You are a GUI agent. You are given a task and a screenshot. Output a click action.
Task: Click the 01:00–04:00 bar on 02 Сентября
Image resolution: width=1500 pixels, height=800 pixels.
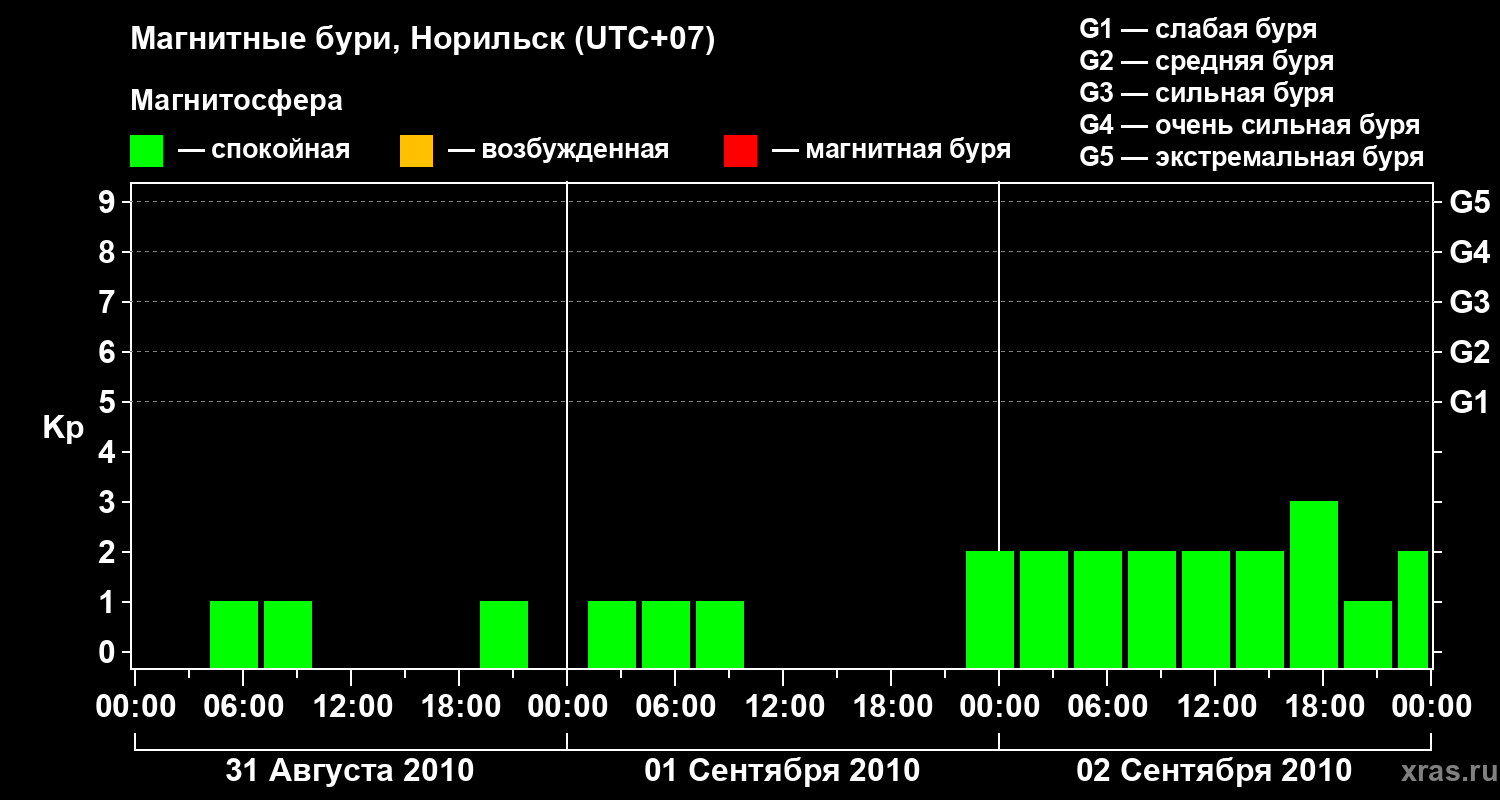[1044, 609]
